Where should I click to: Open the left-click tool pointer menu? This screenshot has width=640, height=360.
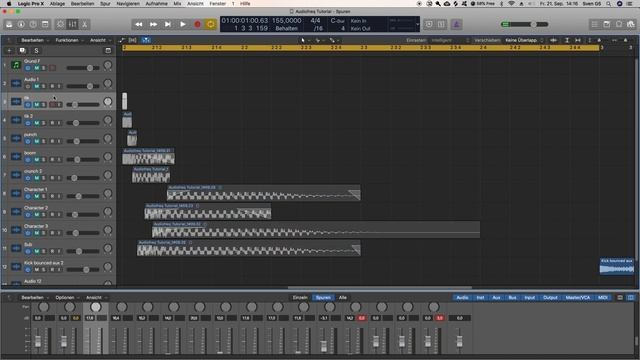(304, 40)
